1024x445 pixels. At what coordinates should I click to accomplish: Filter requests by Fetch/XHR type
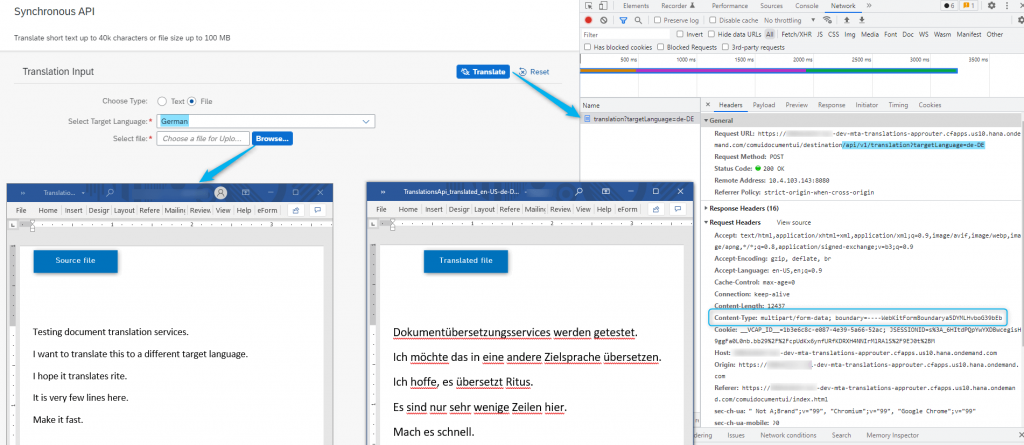pos(795,34)
